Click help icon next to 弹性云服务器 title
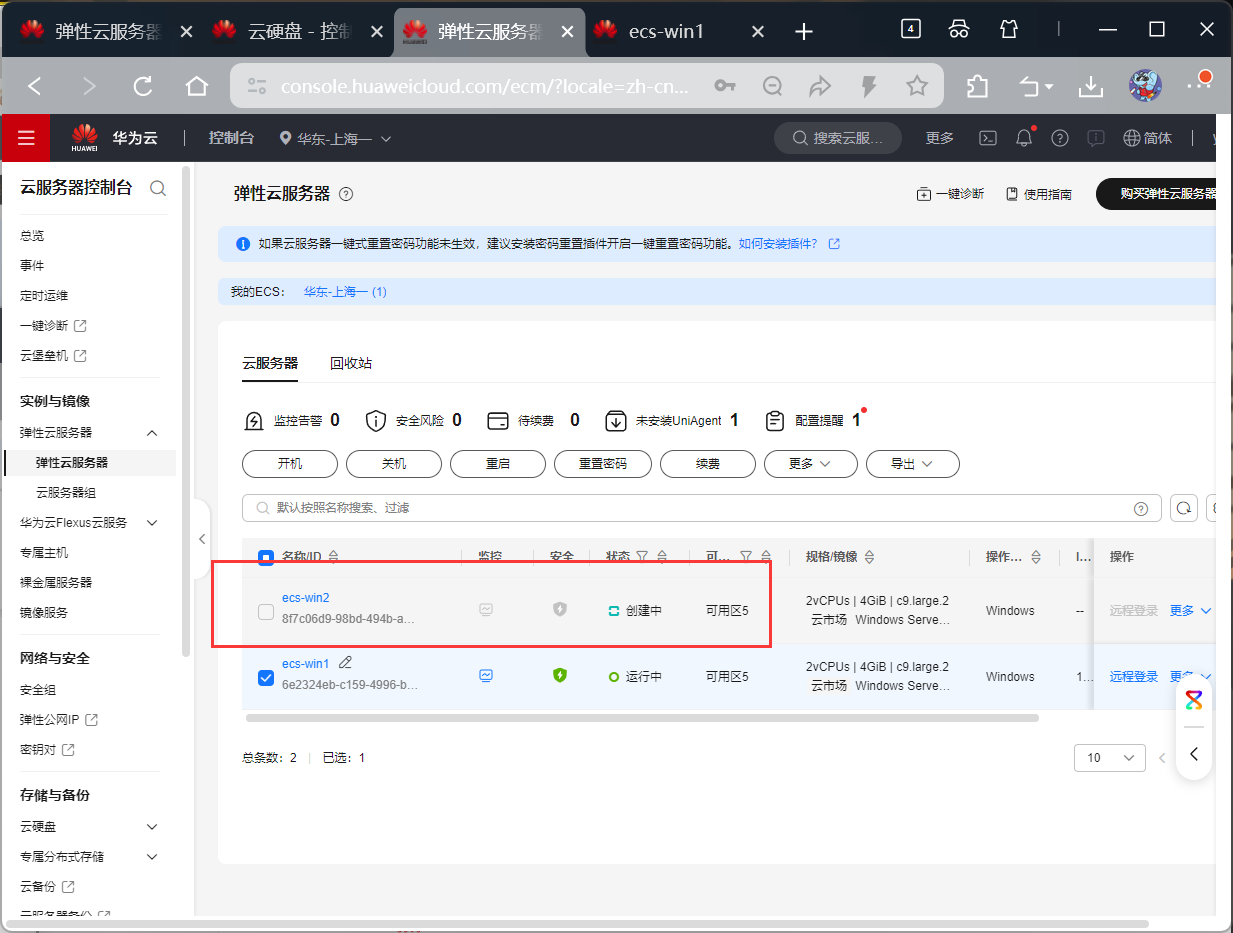This screenshot has width=1233, height=933. (346, 194)
